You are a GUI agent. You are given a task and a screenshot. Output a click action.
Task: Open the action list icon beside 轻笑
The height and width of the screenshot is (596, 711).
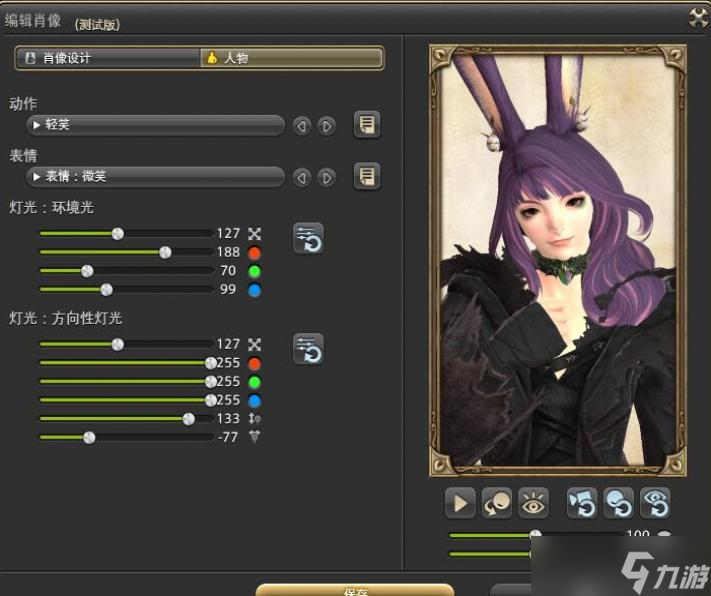coord(367,124)
